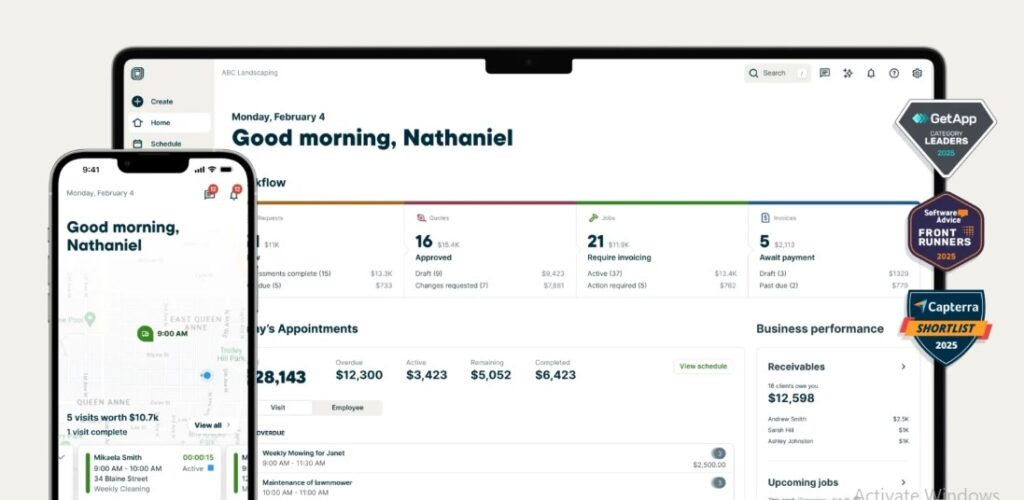1024x500 pixels.
Task: Click the green truck map marker
Action: coord(147,334)
